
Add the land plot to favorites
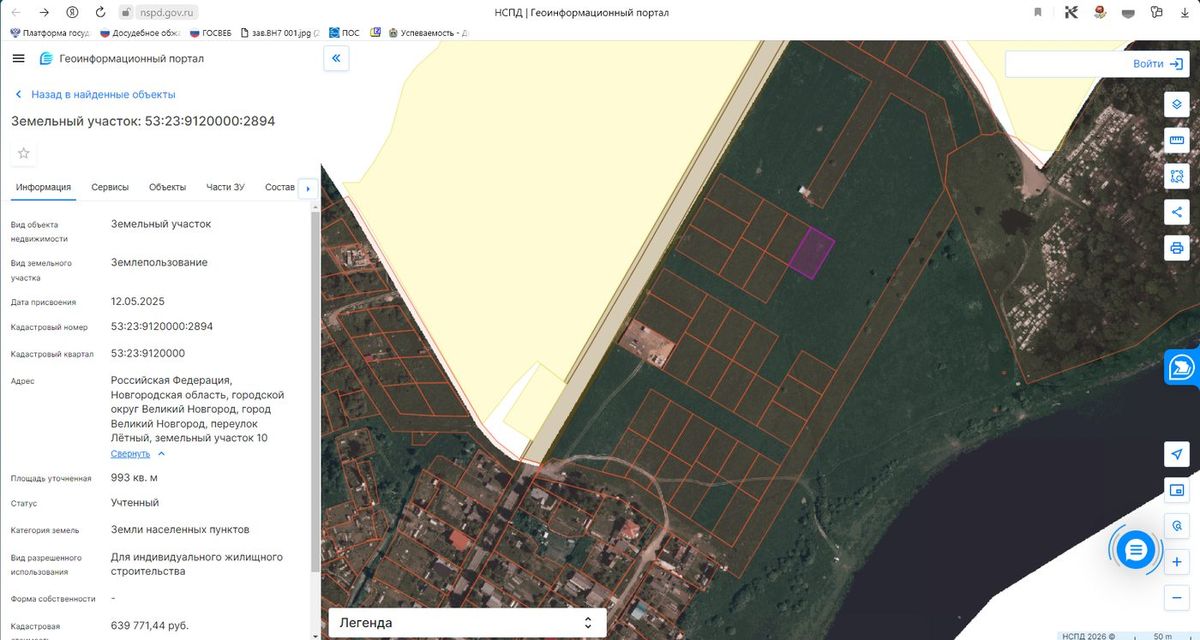24,153
